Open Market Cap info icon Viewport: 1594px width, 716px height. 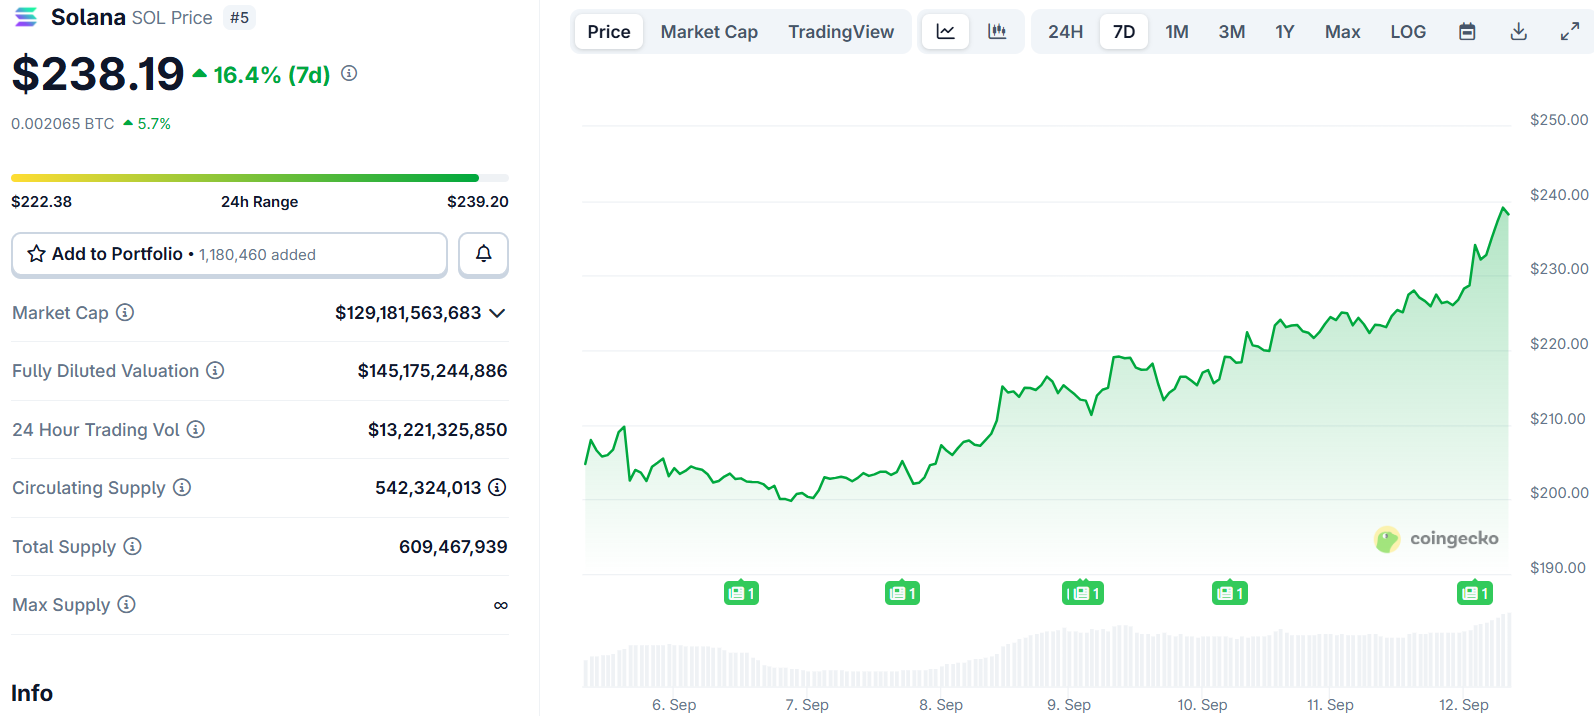[x=125, y=312]
